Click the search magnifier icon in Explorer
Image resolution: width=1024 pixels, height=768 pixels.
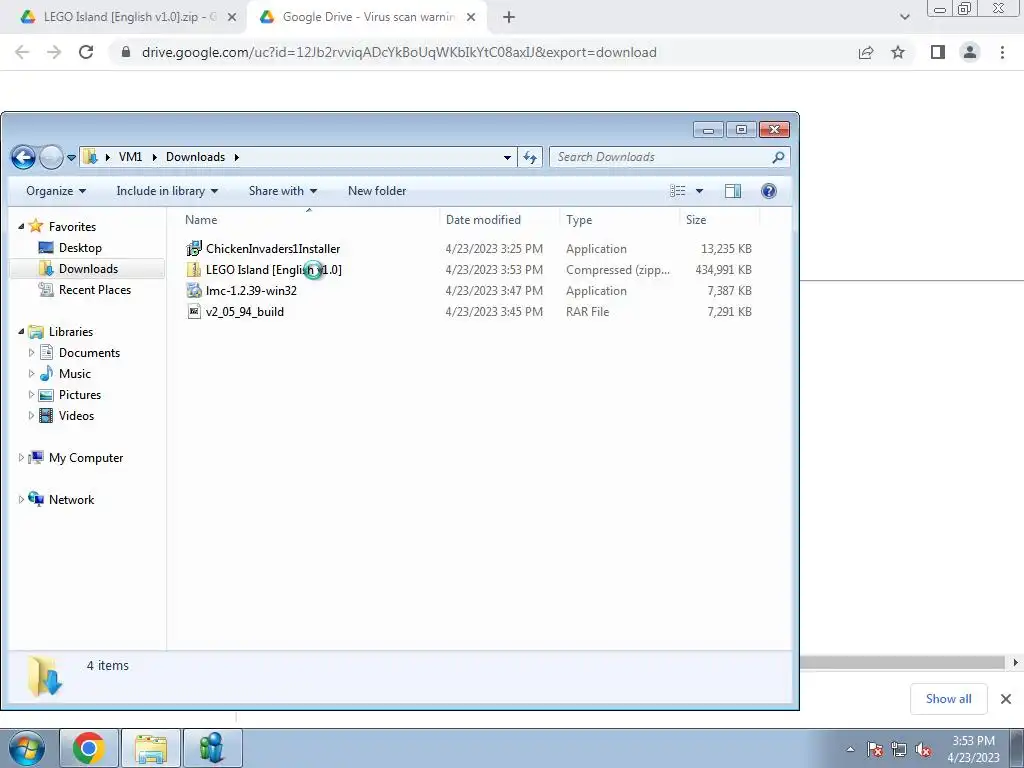click(x=778, y=157)
